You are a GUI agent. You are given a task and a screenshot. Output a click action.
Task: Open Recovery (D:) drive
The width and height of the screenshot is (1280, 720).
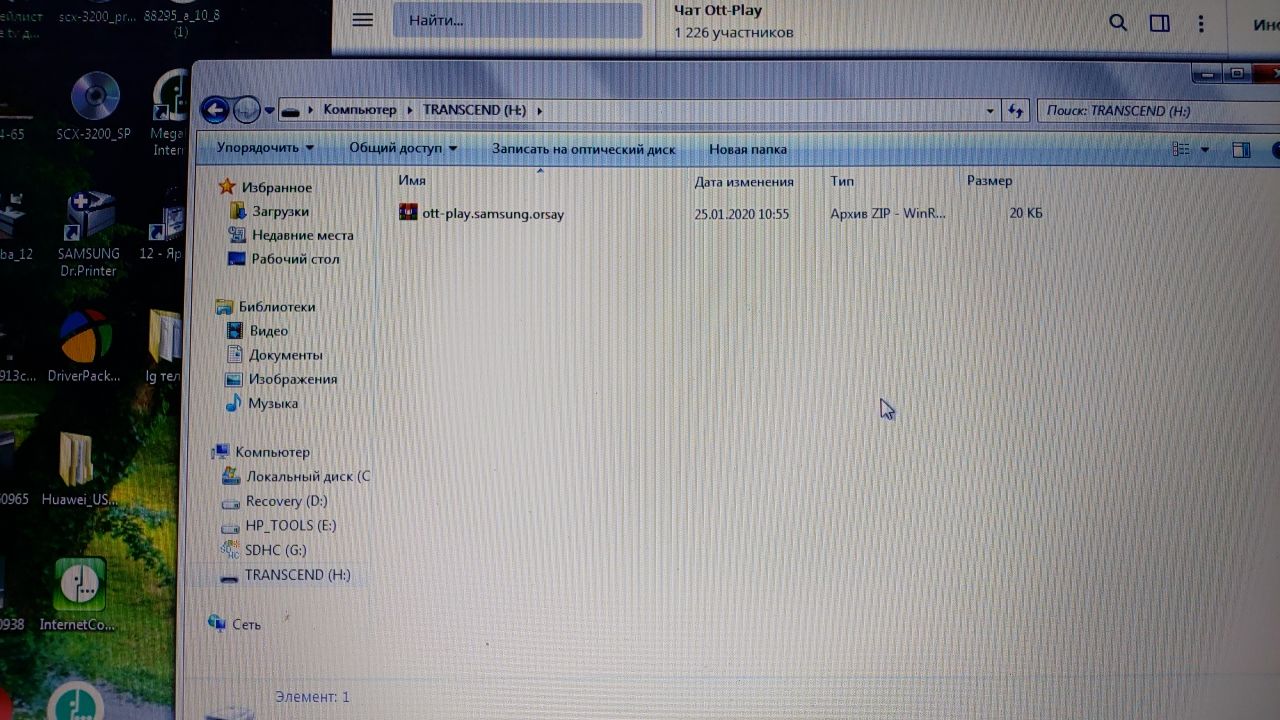286,501
